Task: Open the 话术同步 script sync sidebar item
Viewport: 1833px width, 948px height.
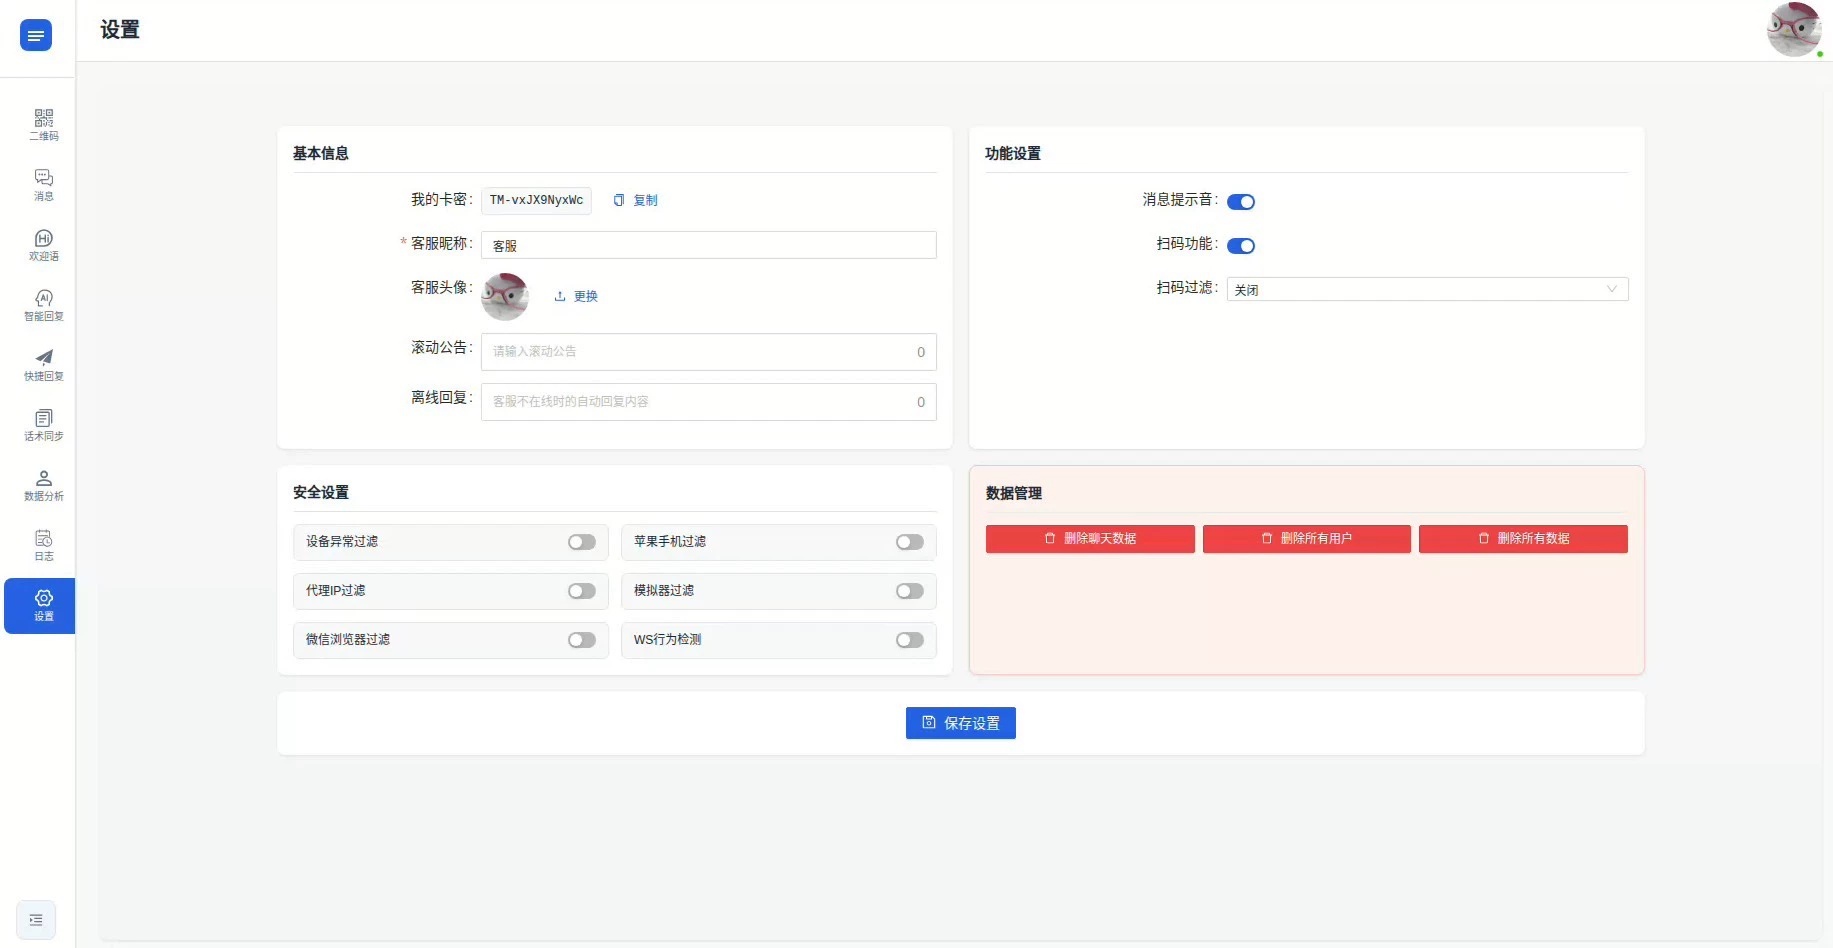Action: [x=43, y=425]
